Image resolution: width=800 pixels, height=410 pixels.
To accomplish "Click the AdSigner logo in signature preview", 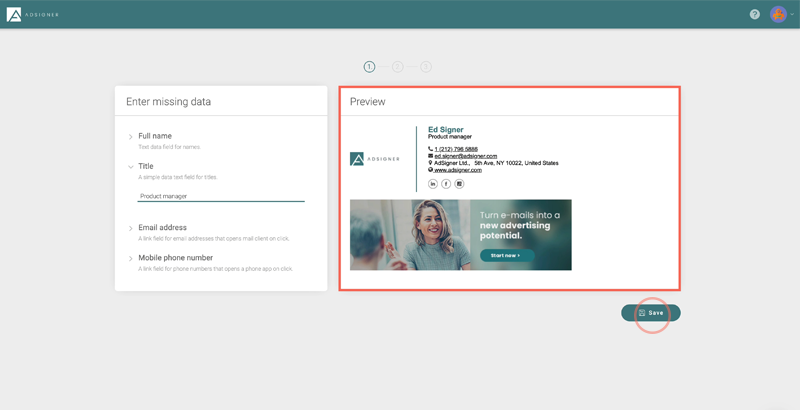I will click(x=374, y=159).
